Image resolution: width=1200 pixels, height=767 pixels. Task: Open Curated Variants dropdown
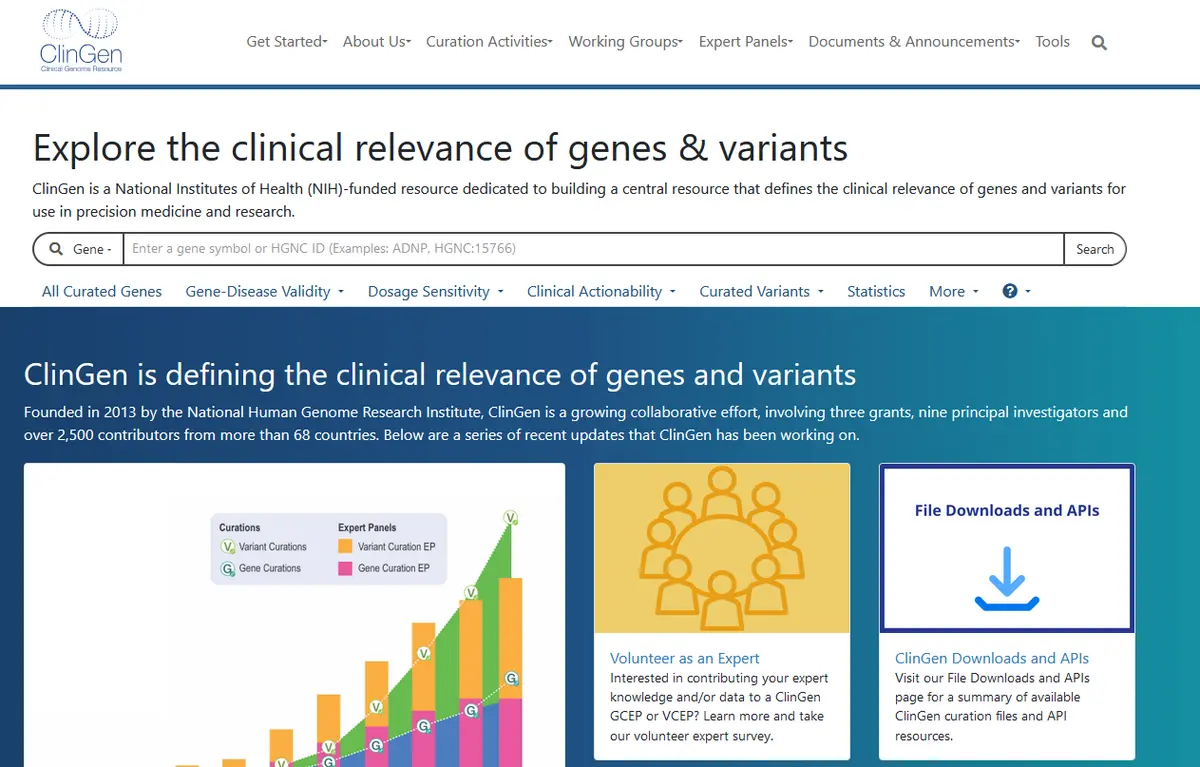[x=762, y=291]
